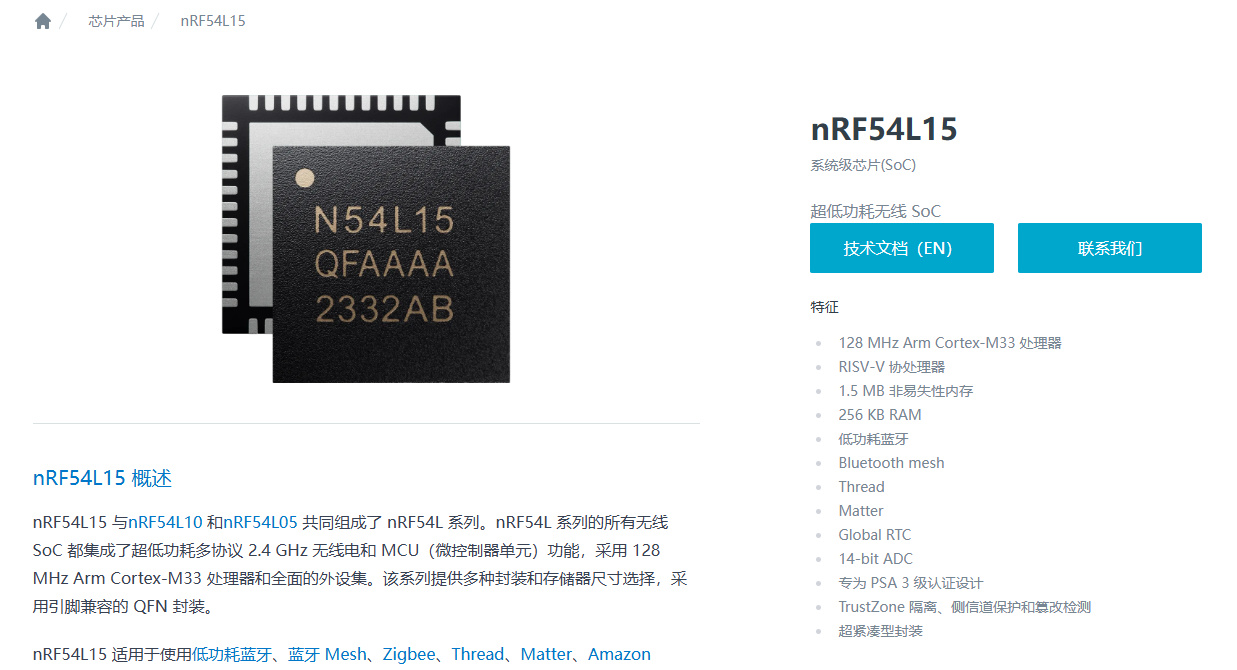Open 技术文档 (EN) button

[902, 248]
